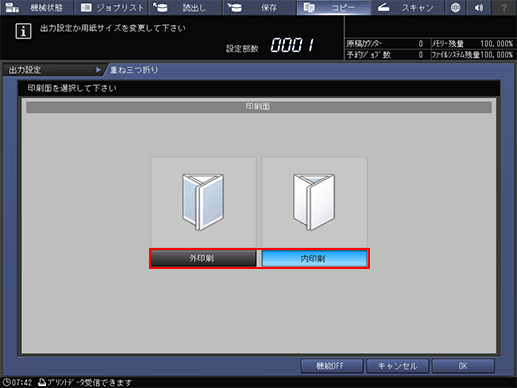Image resolution: width=517 pixels, height=388 pixels.
Task: Click the 原稿カウンター counter value
Action: [421, 44]
